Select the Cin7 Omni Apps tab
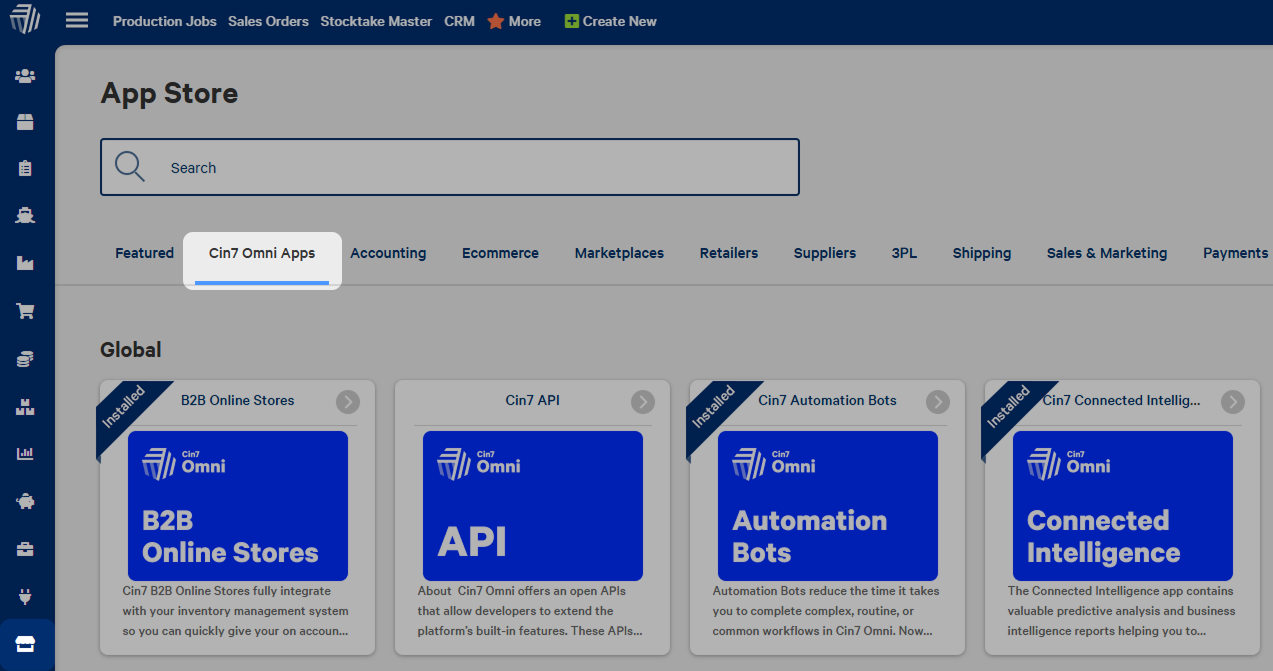 pyautogui.click(x=262, y=253)
